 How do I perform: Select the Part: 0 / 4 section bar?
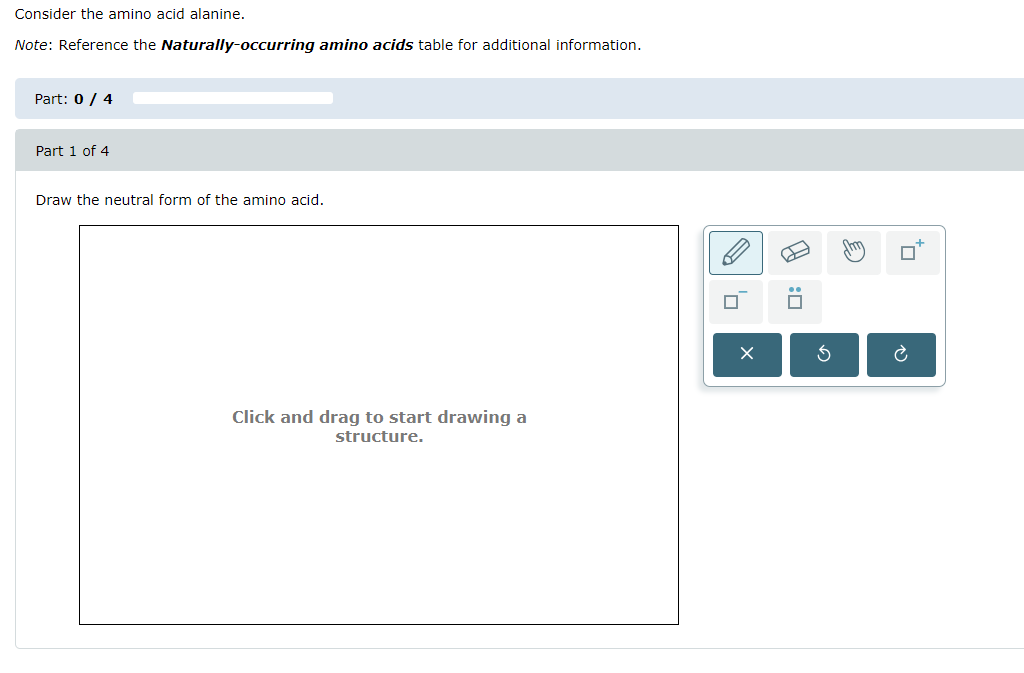point(72,98)
